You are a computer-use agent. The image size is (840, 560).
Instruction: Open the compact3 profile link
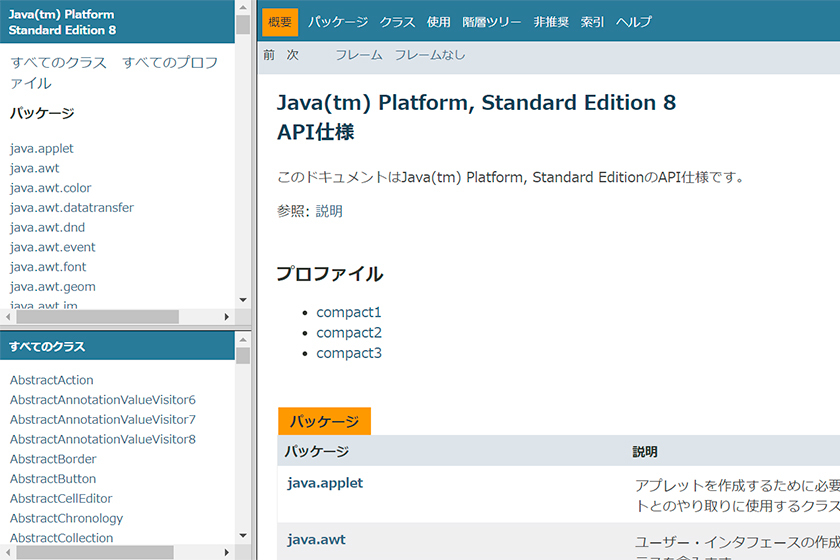tap(349, 353)
